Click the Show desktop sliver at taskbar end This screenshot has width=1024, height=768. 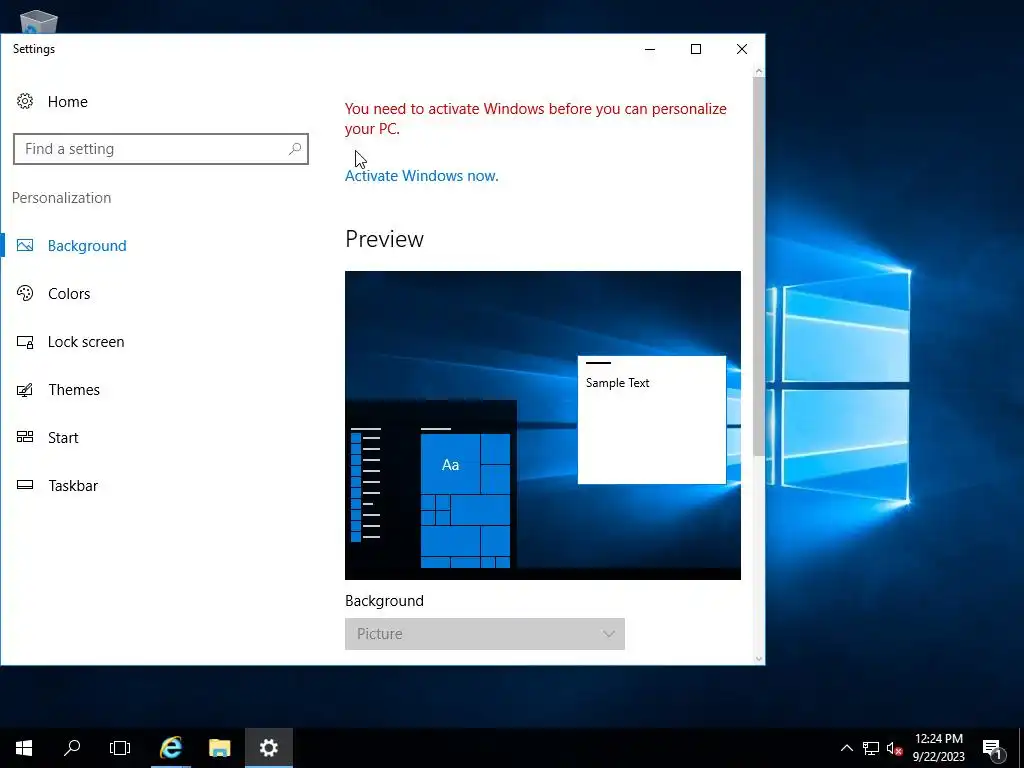click(1021, 748)
